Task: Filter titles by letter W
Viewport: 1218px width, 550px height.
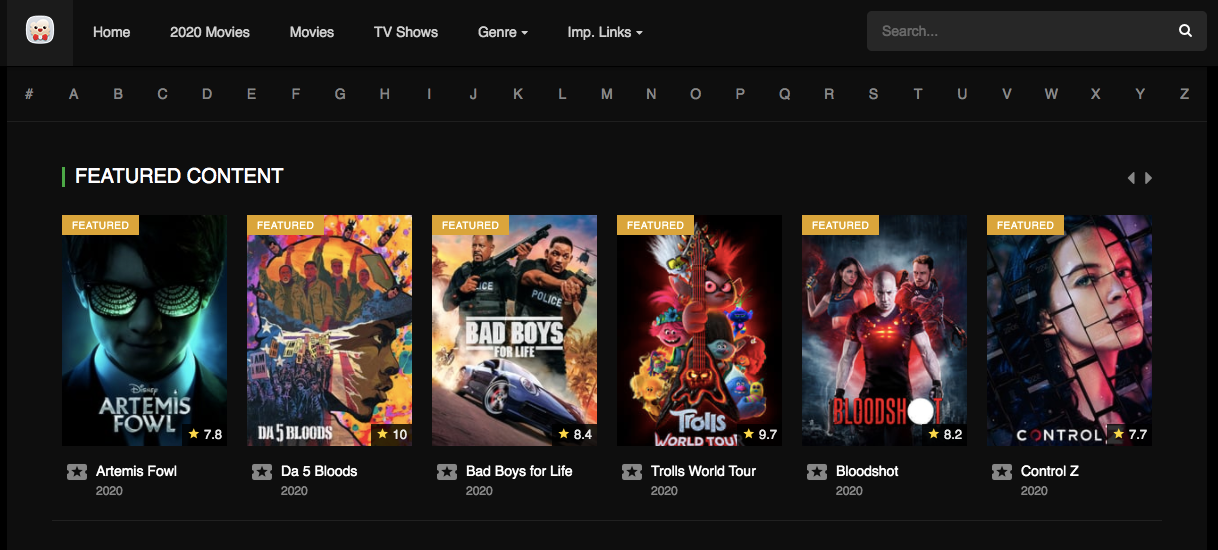Action: [1051, 94]
